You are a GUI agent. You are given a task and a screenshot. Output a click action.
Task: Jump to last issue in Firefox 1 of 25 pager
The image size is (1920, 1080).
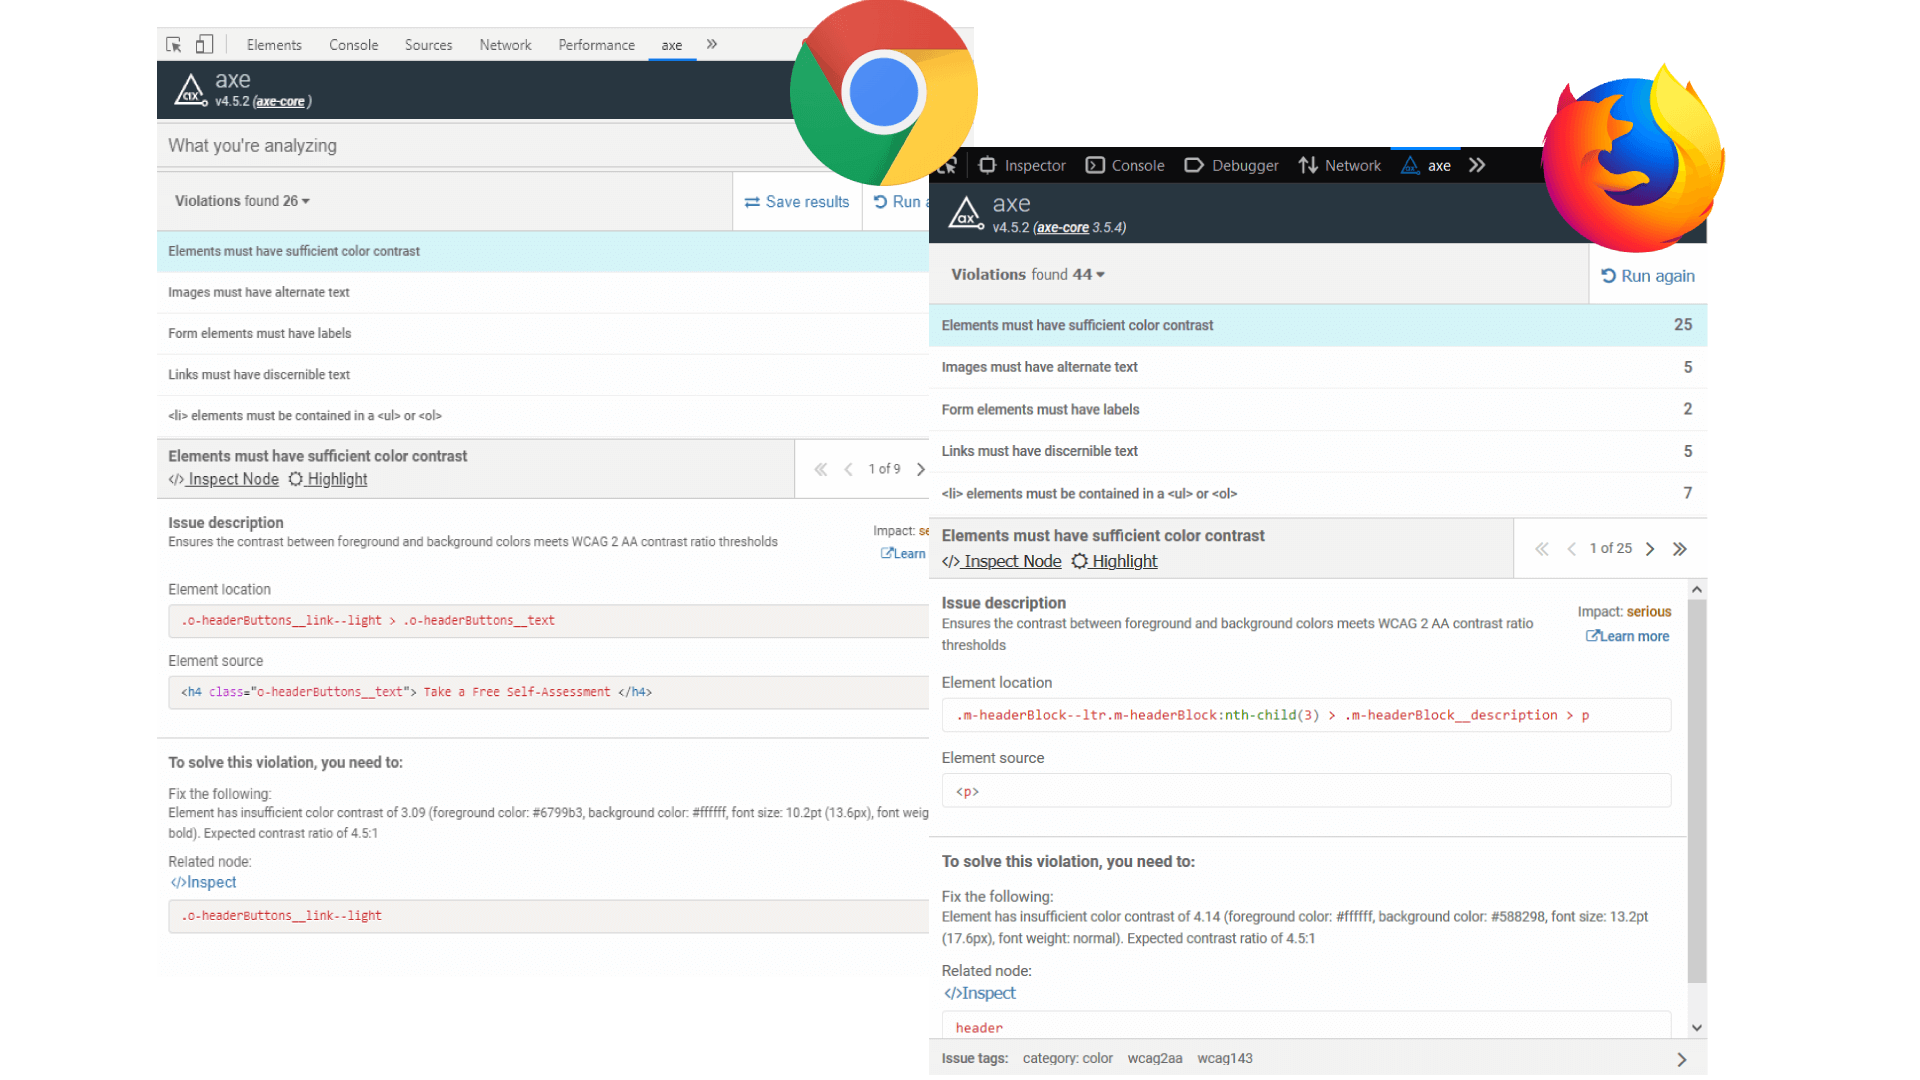pyautogui.click(x=1680, y=549)
